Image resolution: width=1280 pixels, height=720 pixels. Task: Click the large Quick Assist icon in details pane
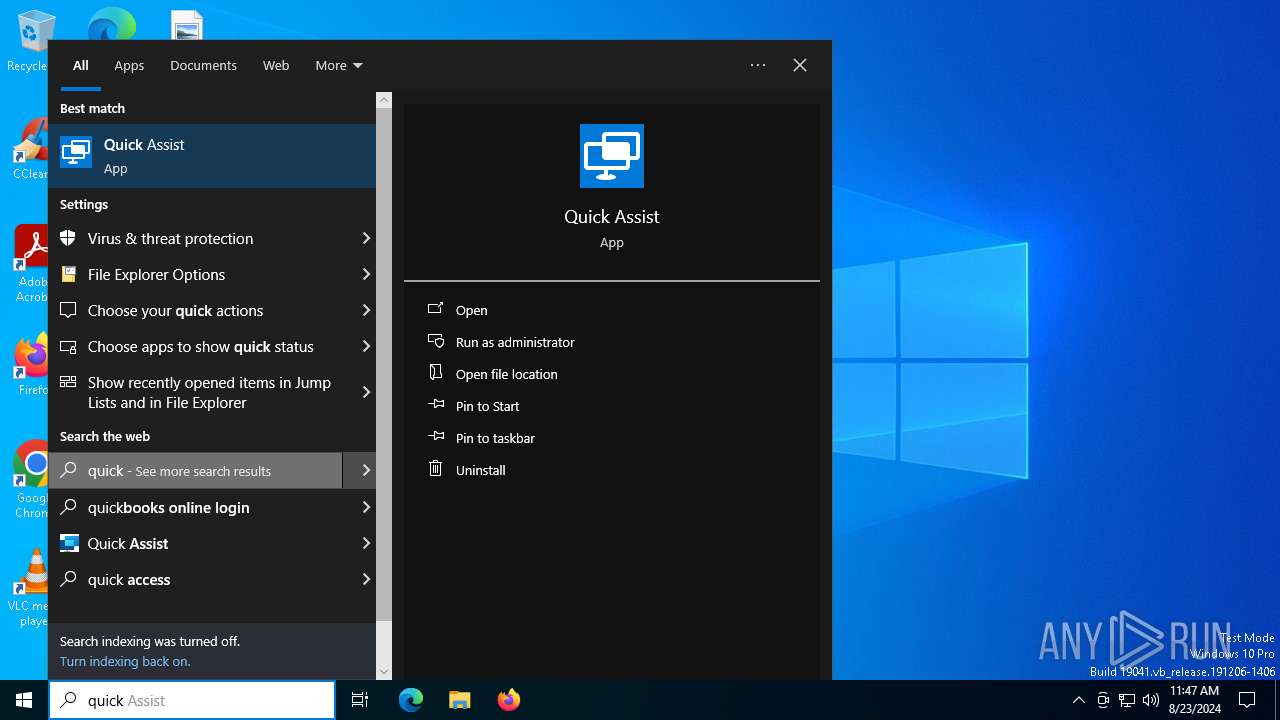pos(612,156)
